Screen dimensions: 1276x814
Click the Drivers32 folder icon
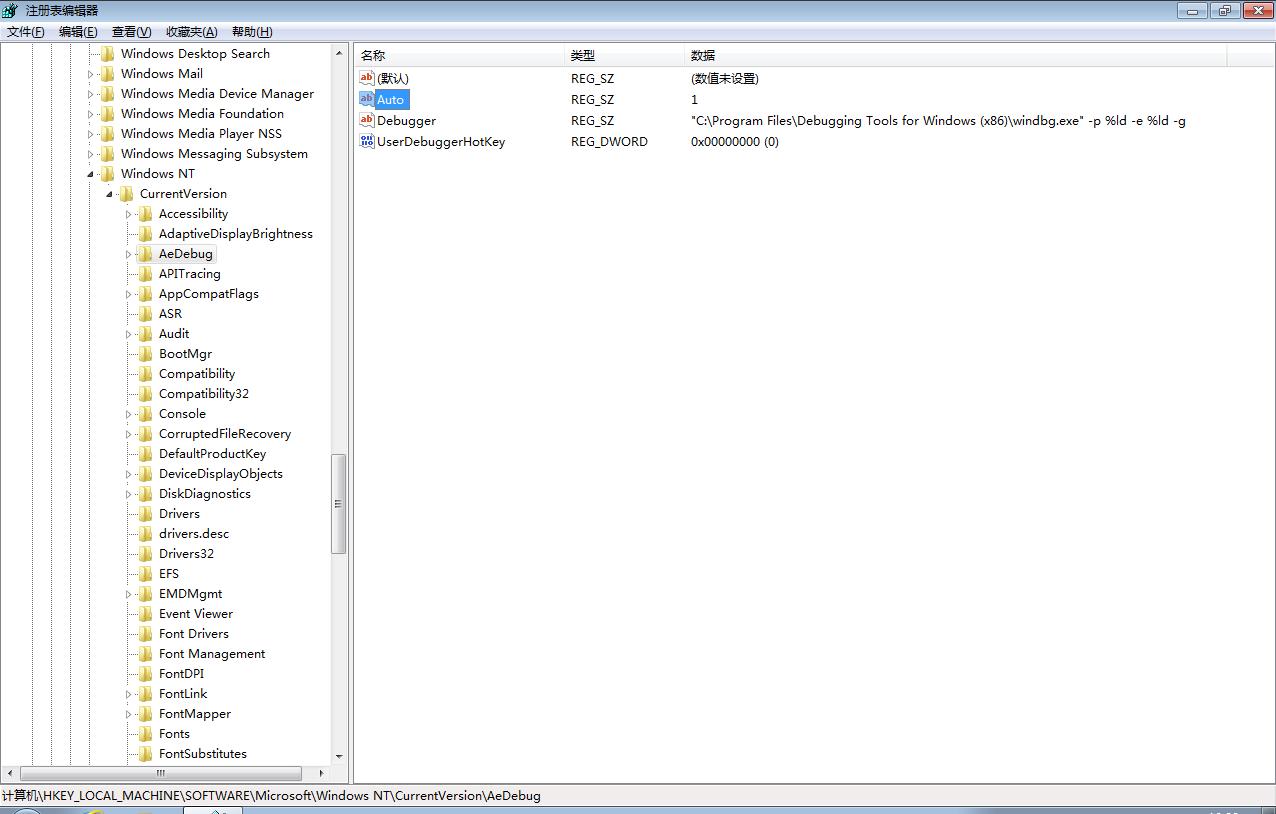146,554
